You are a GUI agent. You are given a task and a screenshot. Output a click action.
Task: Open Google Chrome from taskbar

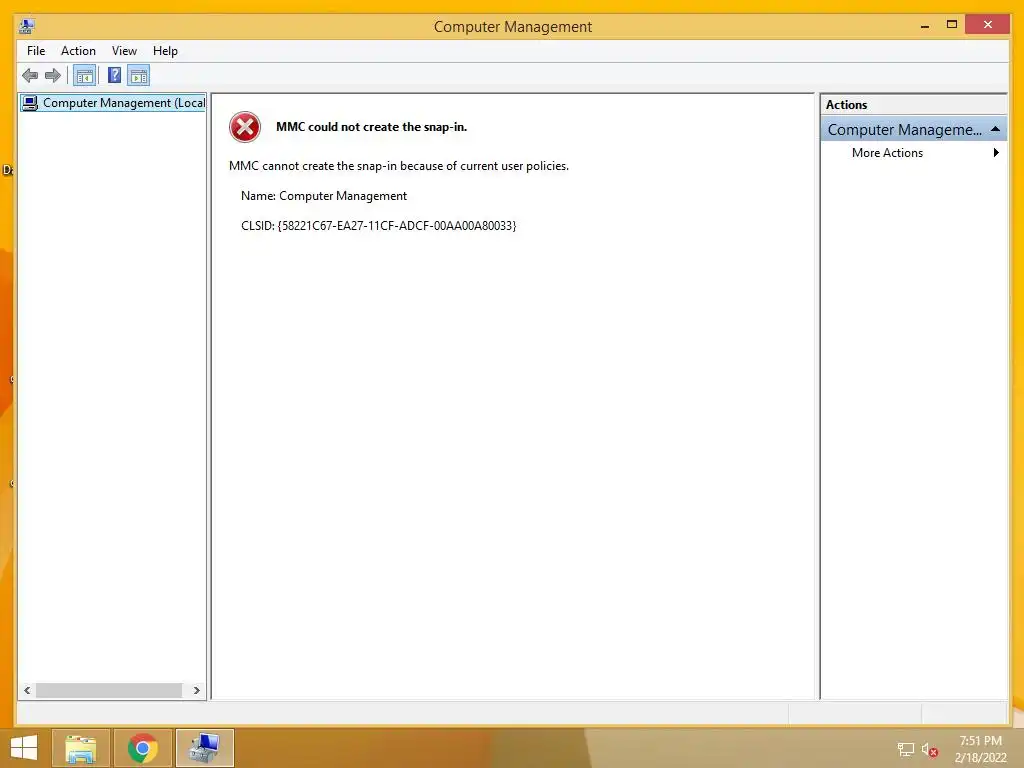(142, 748)
